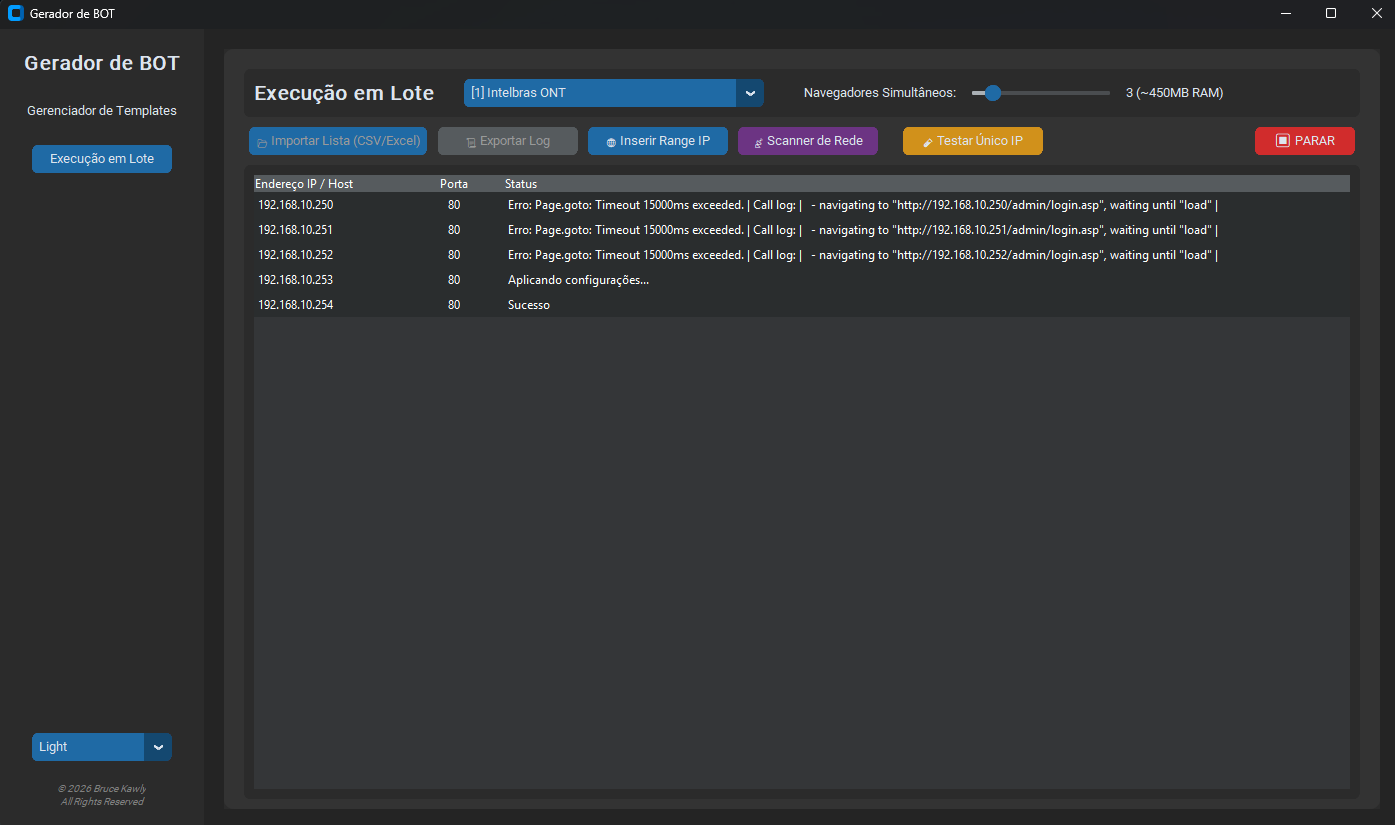Click the Navegadores Simultâneos slider handle
Image resolution: width=1395 pixels, height=825 pixels.
(x=993, y=93)
